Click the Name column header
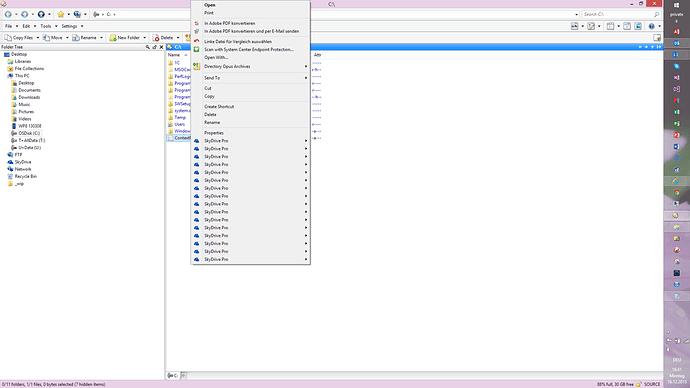690x388 pixels. pos(174,55)
